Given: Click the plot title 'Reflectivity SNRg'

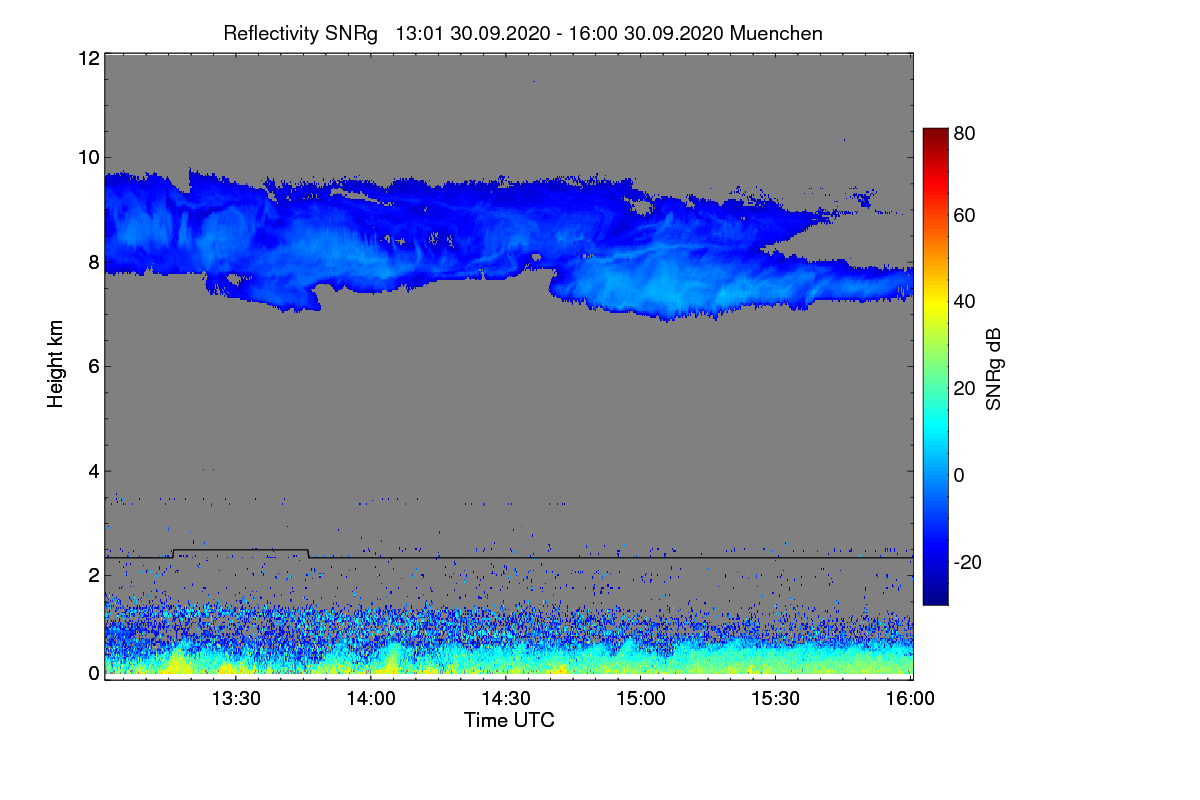Looking at the screenshot, I should click(301, 33).
